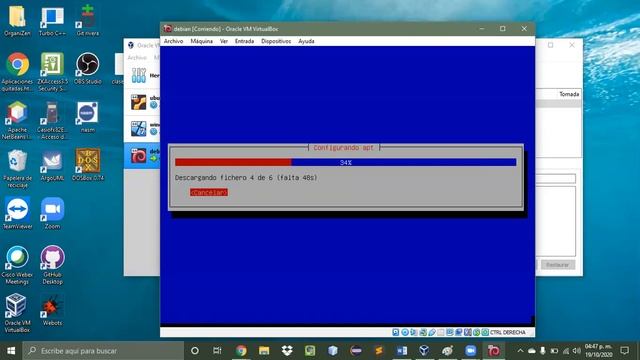This screenshot has width=640, height=360.
Task: Open network status in system tray
Action: 565,351
